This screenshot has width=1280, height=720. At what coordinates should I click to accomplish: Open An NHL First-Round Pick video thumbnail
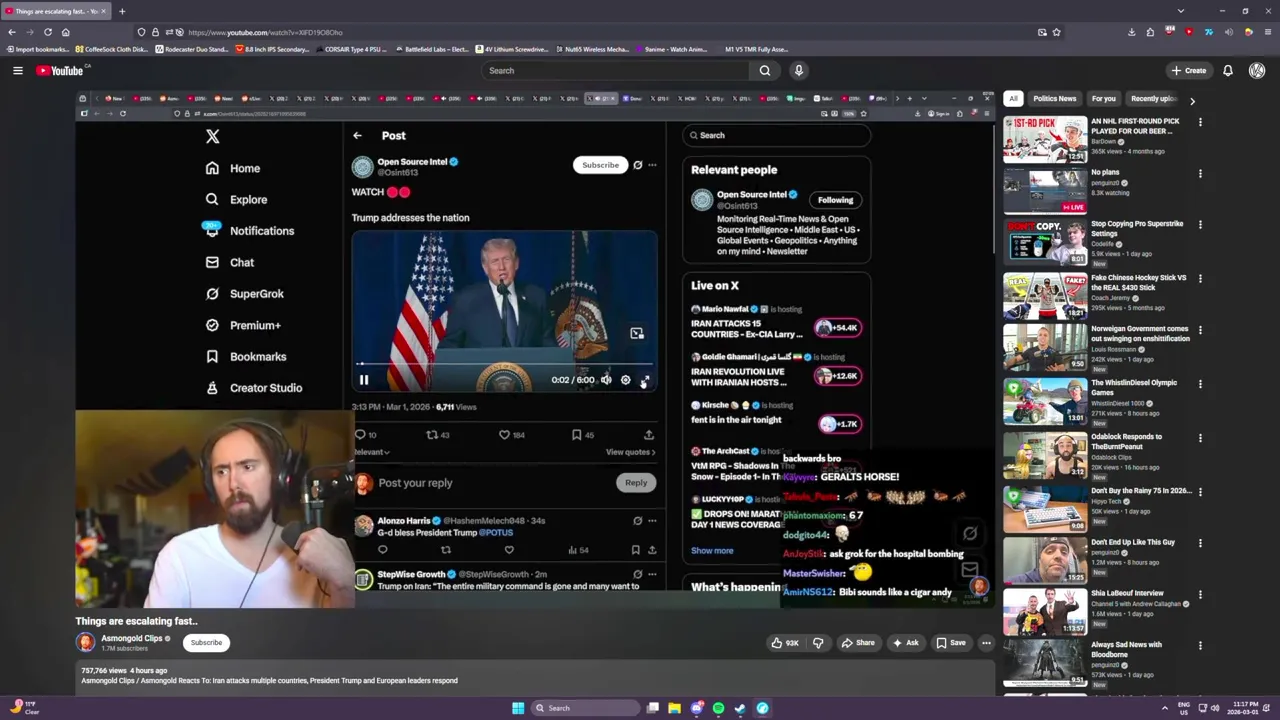tap(1045, 140)
